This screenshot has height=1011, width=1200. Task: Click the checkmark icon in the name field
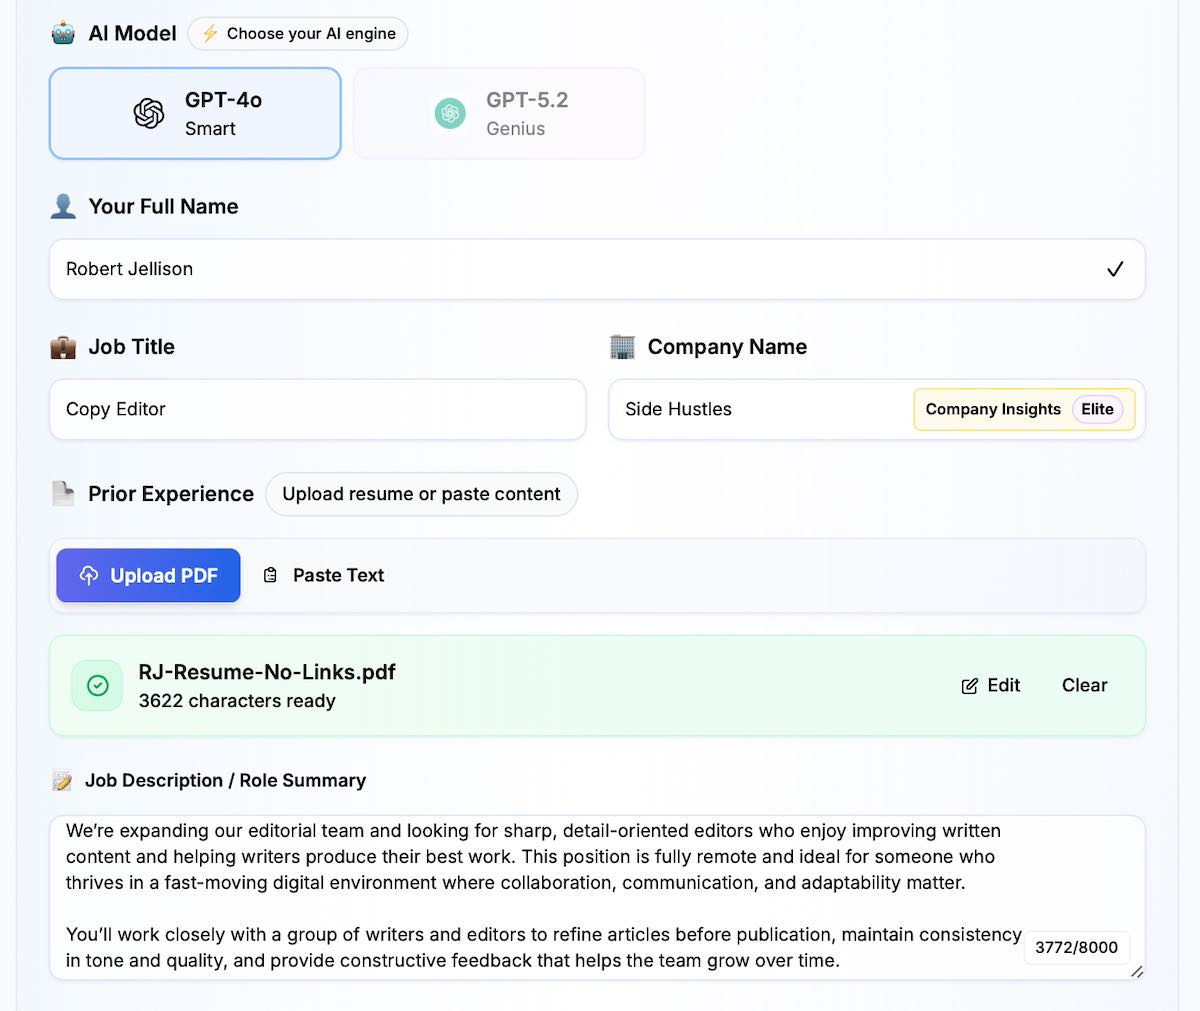pos(1115,269)
